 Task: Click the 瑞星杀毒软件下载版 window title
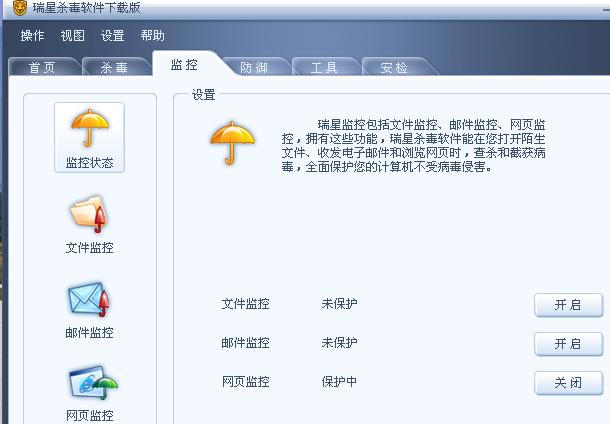tap(86, 7)
